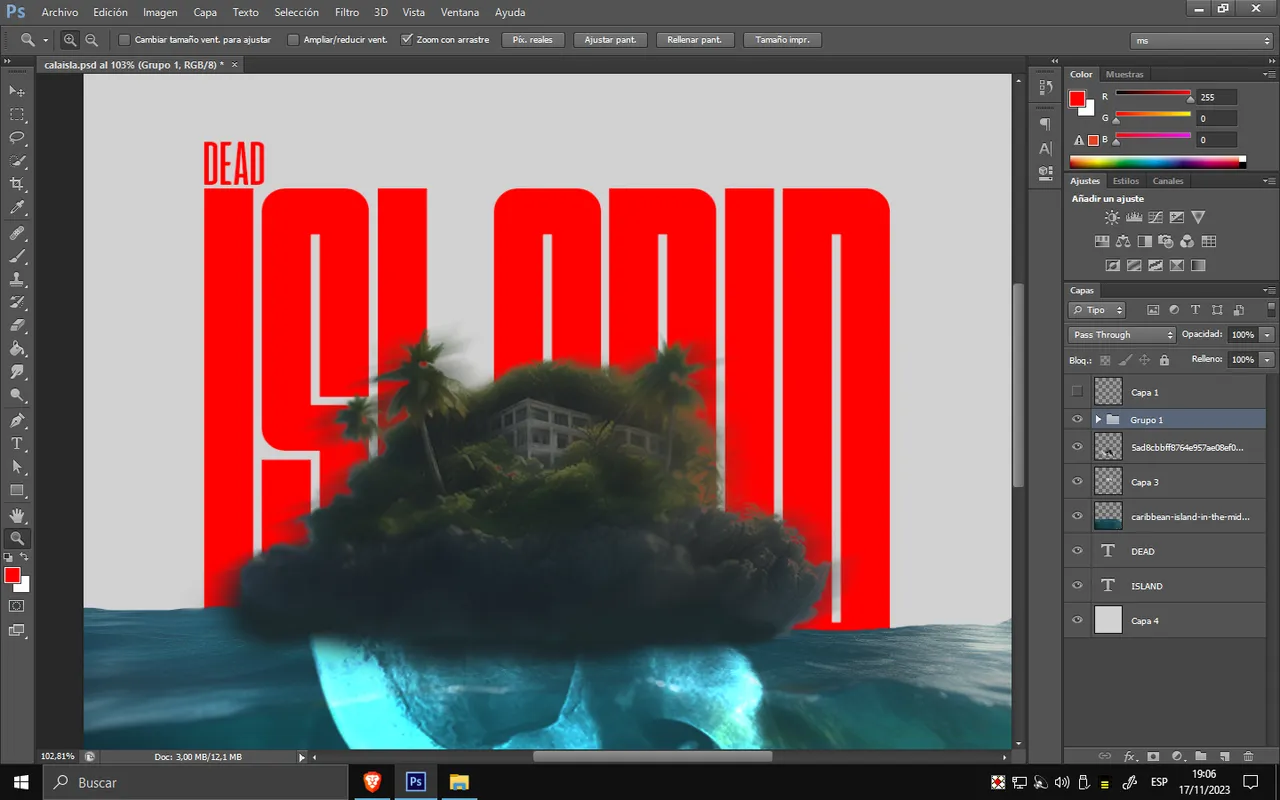Delete layer with the trash icon
Image resolution: width=1280 pixels, height=800 pixels.
[1248, 757]
